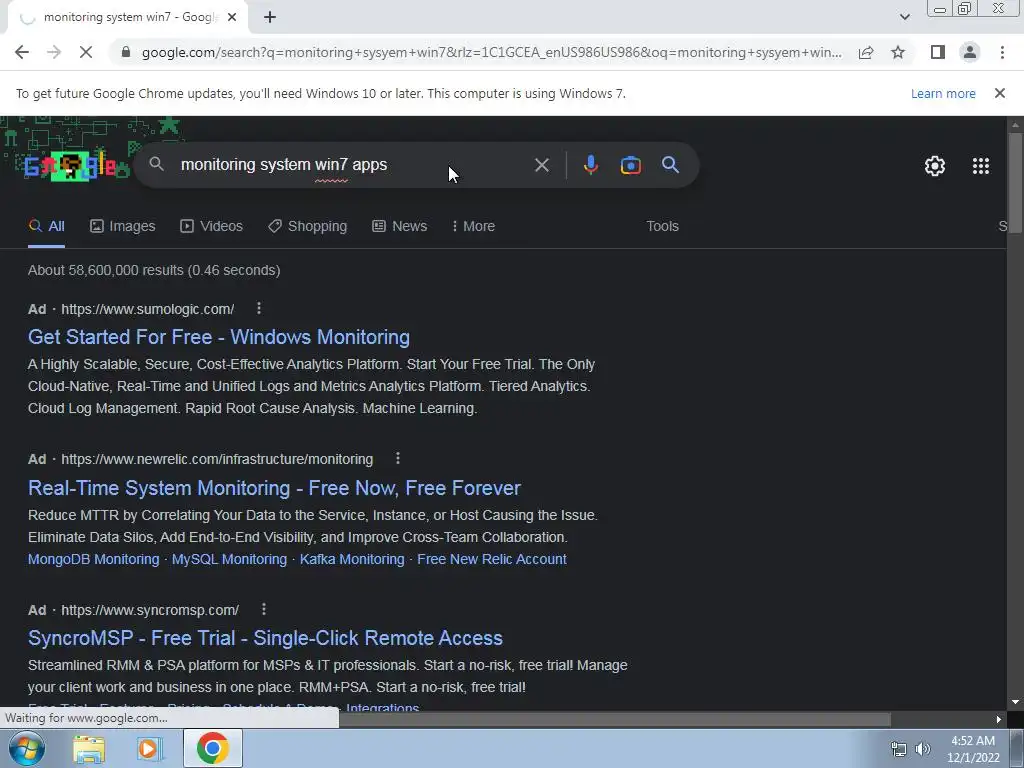Open a new browser tab
This screenshot has width=1024, height=768.
point(270,18)
